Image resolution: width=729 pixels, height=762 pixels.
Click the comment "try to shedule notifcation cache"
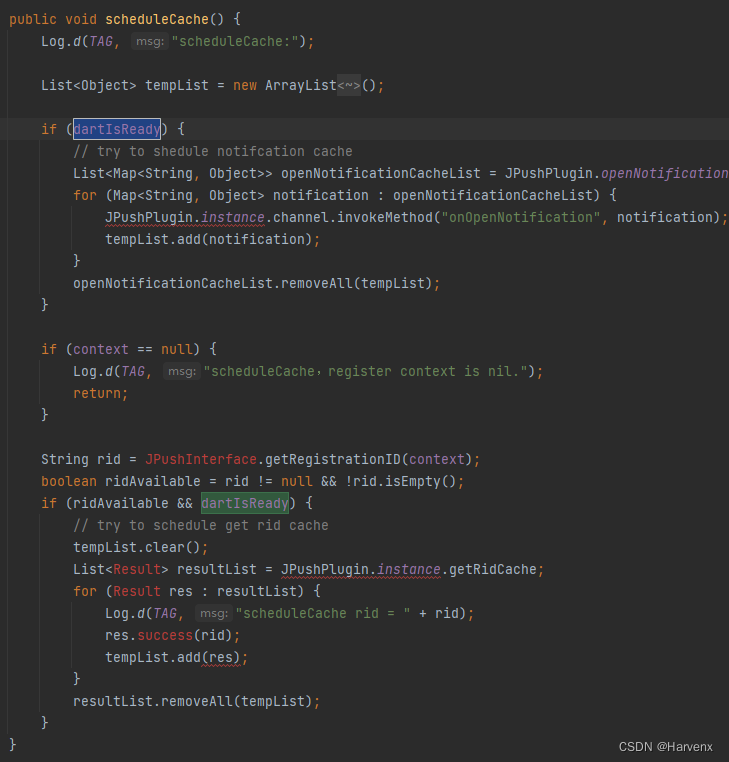coord(213,152)
